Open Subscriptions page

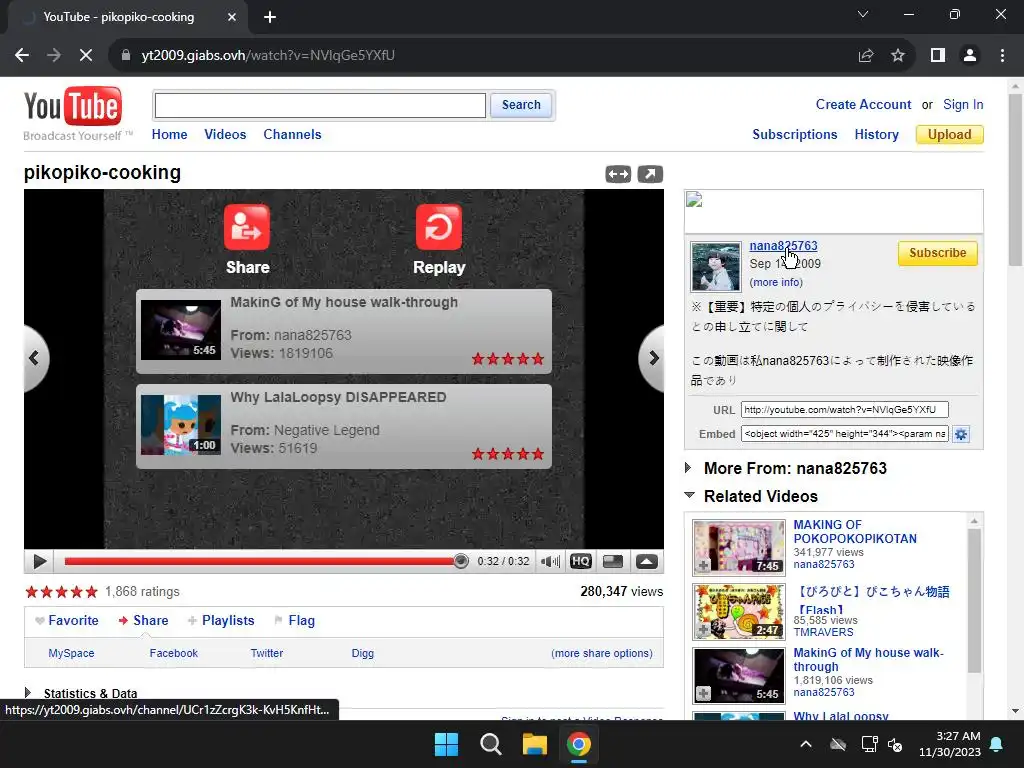(795, 135)
